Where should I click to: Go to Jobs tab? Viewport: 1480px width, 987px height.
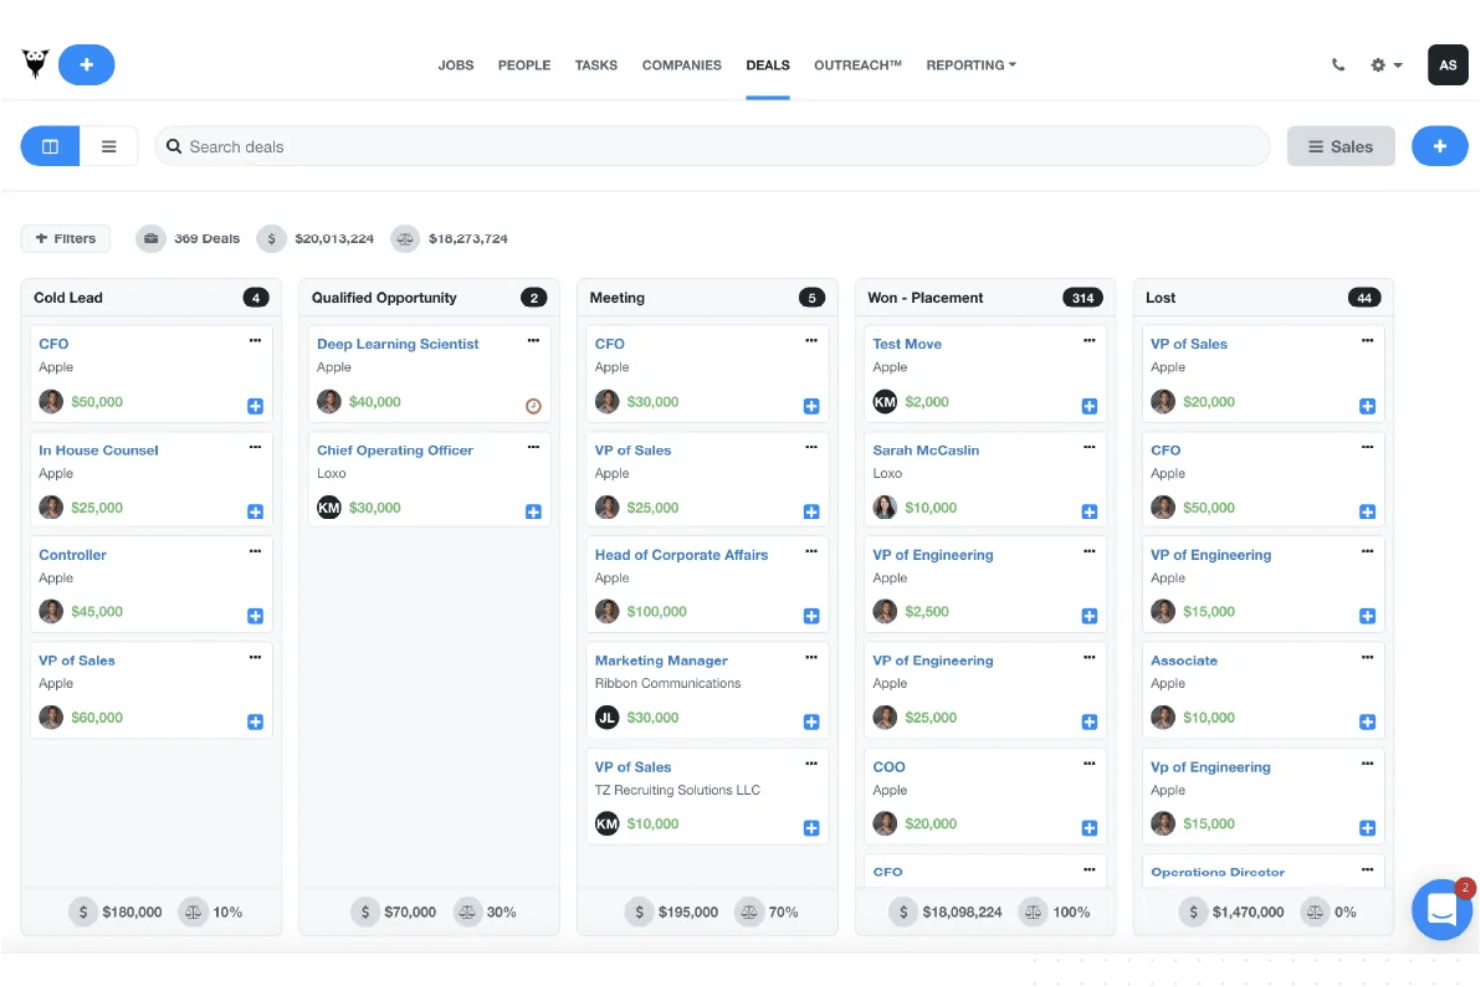coord(456,65)
